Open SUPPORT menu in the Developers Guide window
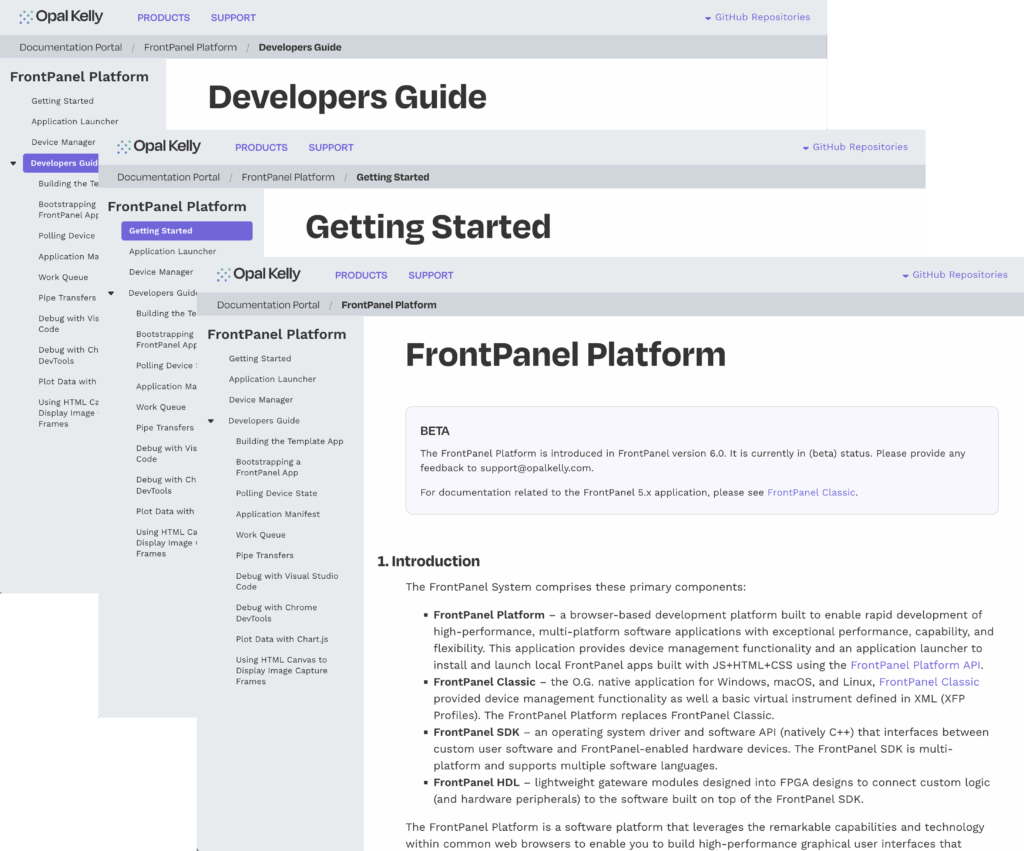This screenshot has height=851, width=1024. pyautogui.click(x=233, y=18)
